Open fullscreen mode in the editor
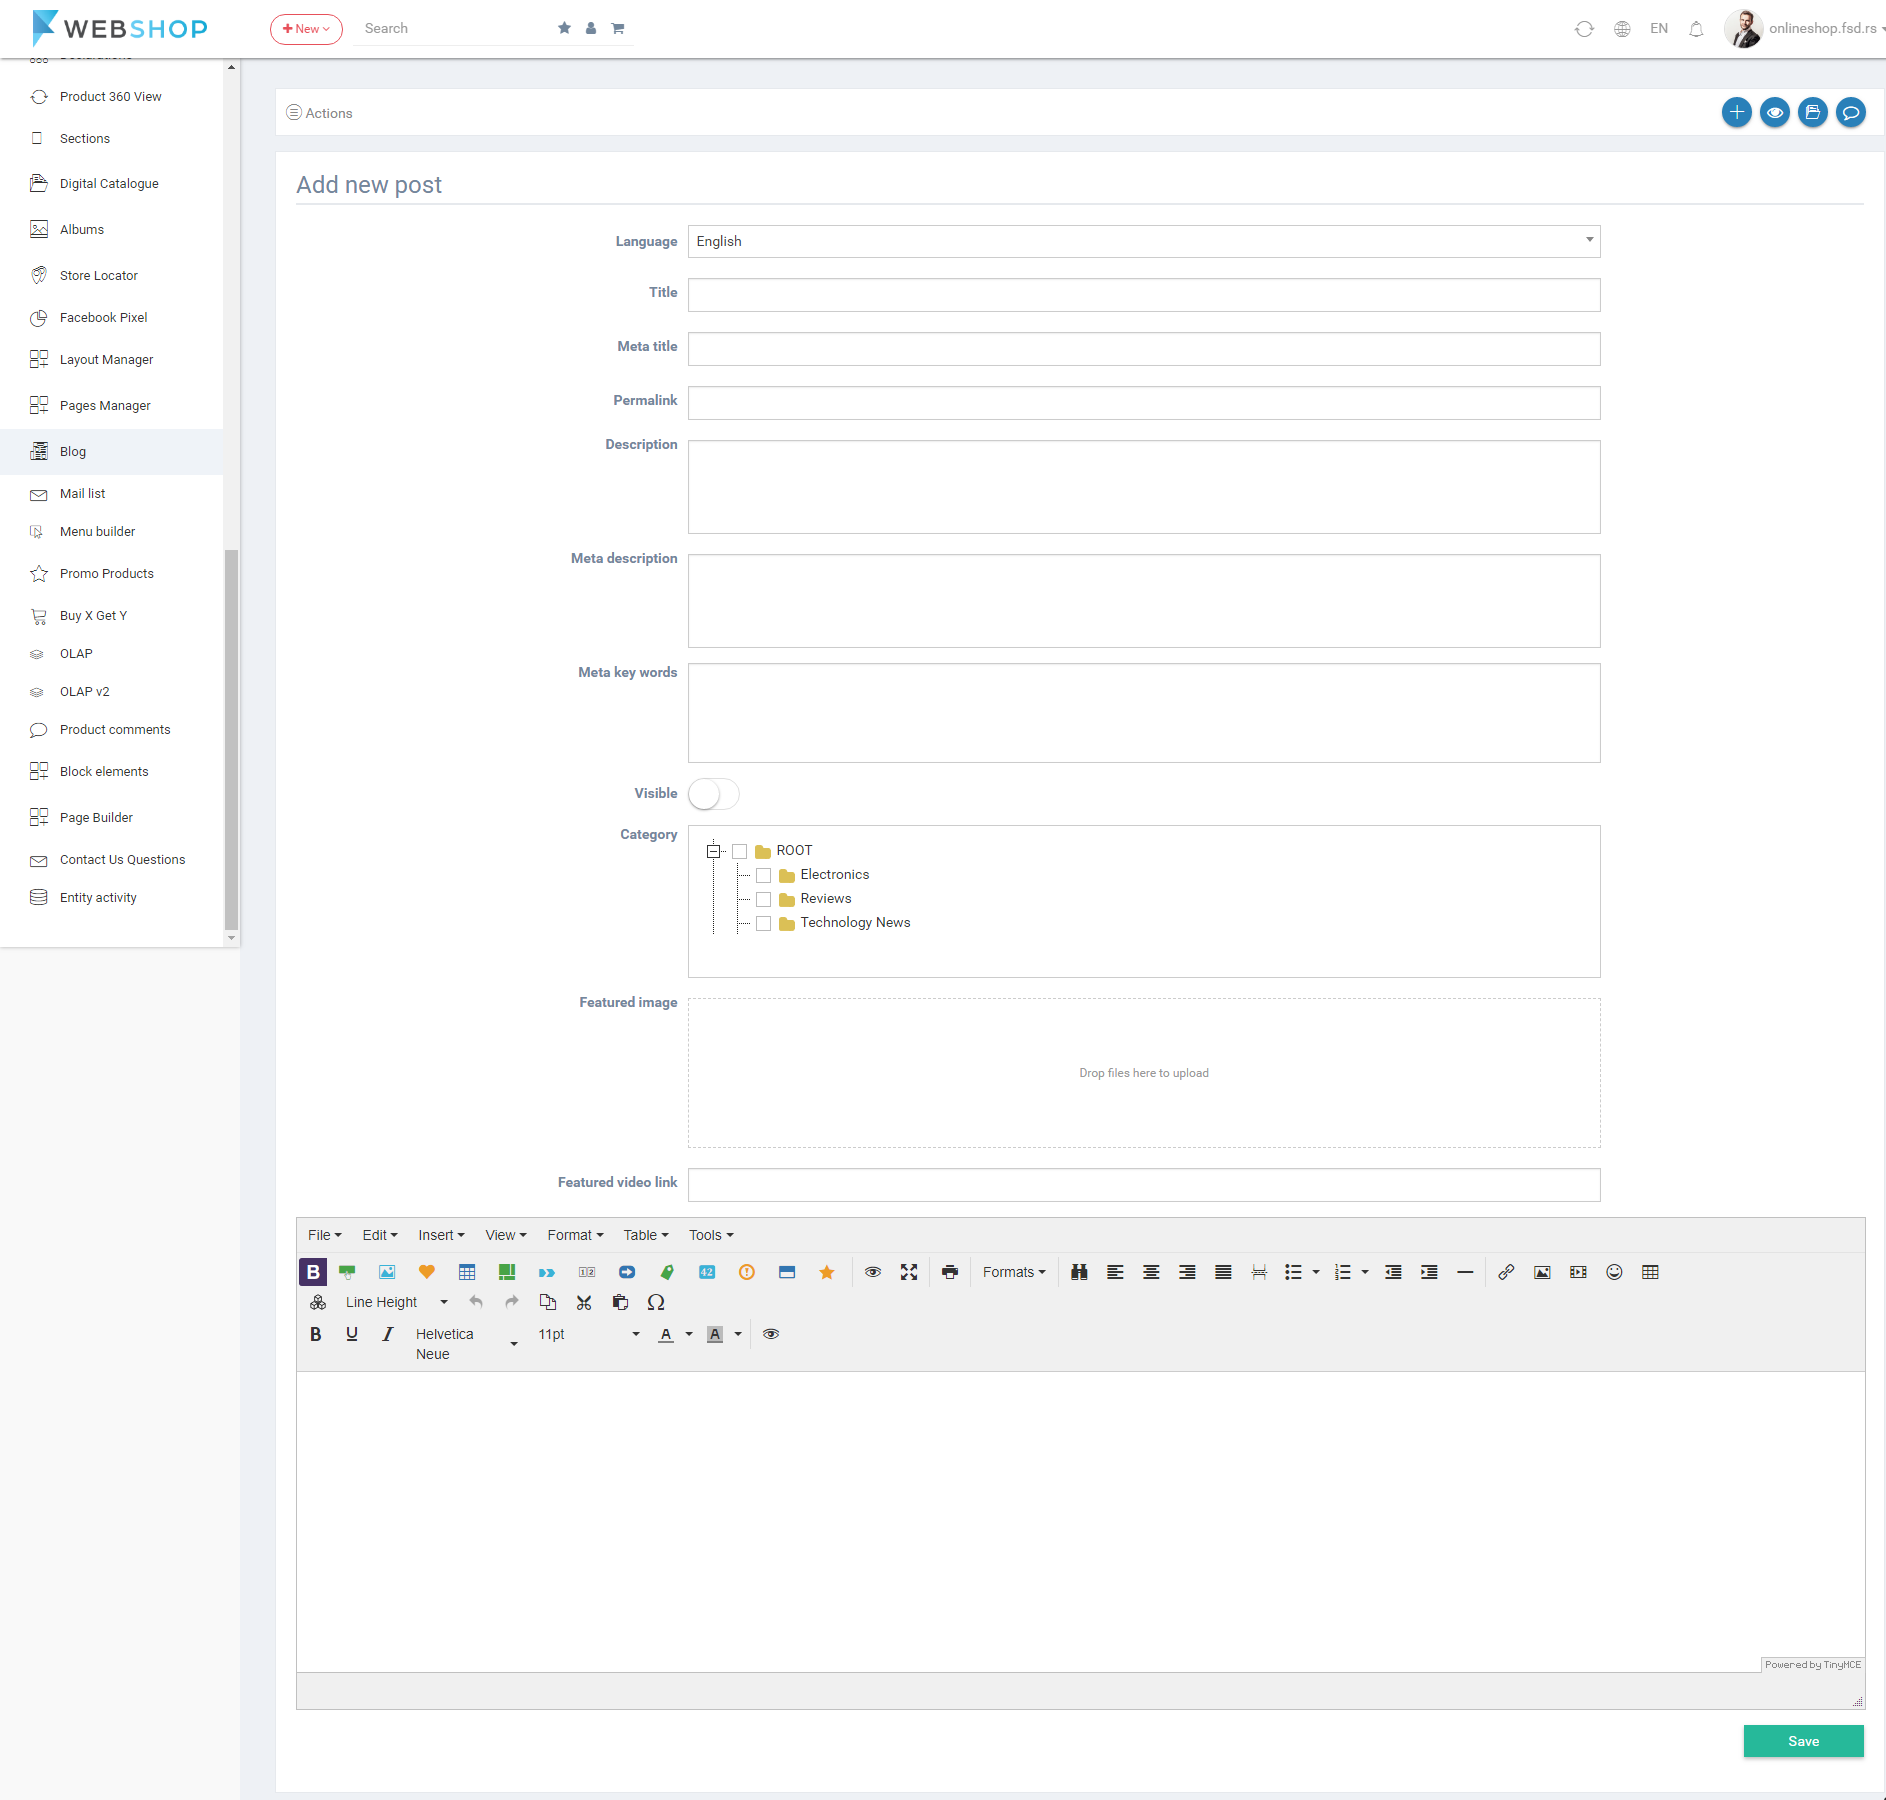 pos(909,1272)
